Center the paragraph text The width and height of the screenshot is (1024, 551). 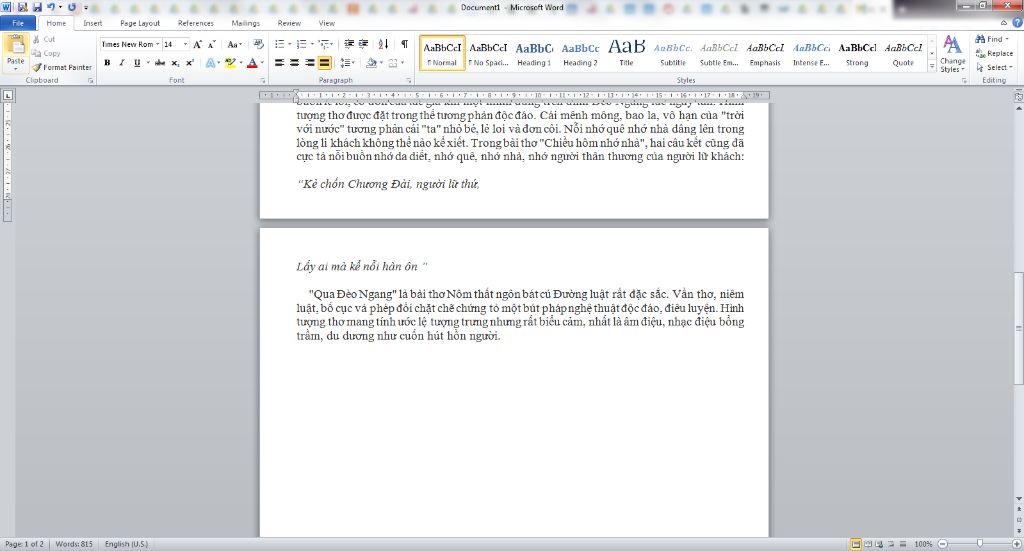[x=295, y=63]
